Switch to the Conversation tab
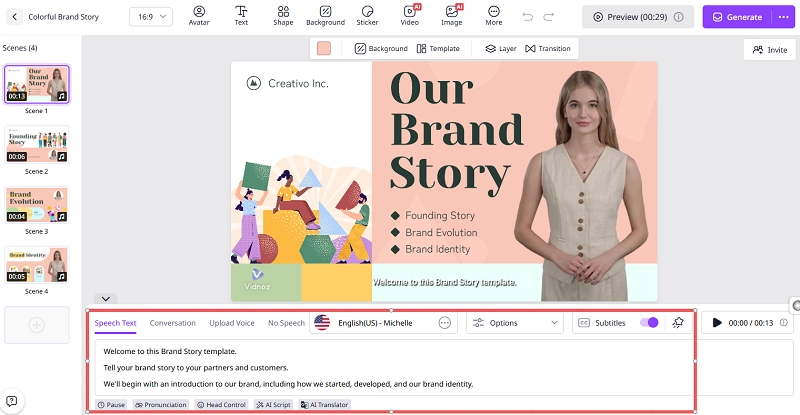The height and width of the screenshot is (415, 800). click(x=172, y=323)
